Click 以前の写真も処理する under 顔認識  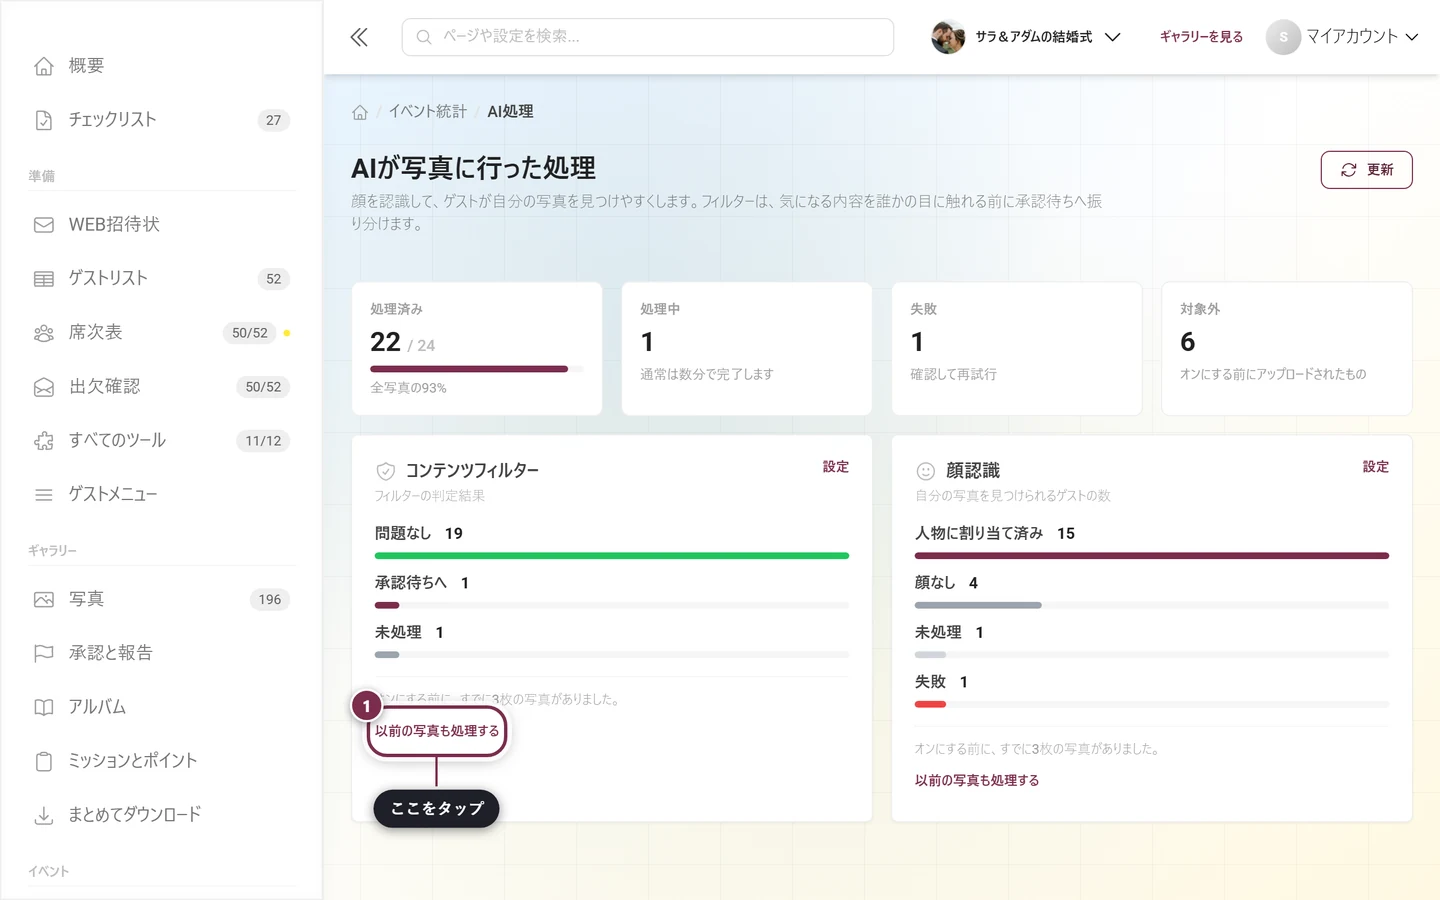pos(977,781)
